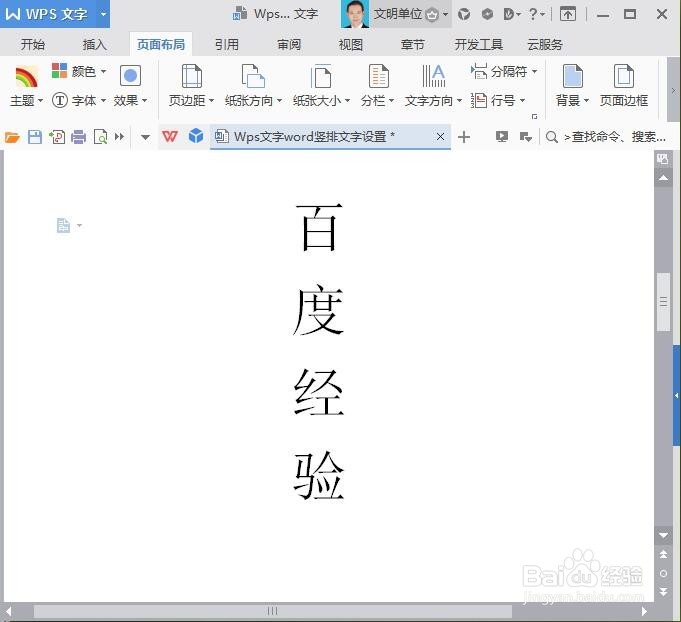Select the 页面布局 tab
This screenshot has height=622, width=681.
[x=161, y=44]
